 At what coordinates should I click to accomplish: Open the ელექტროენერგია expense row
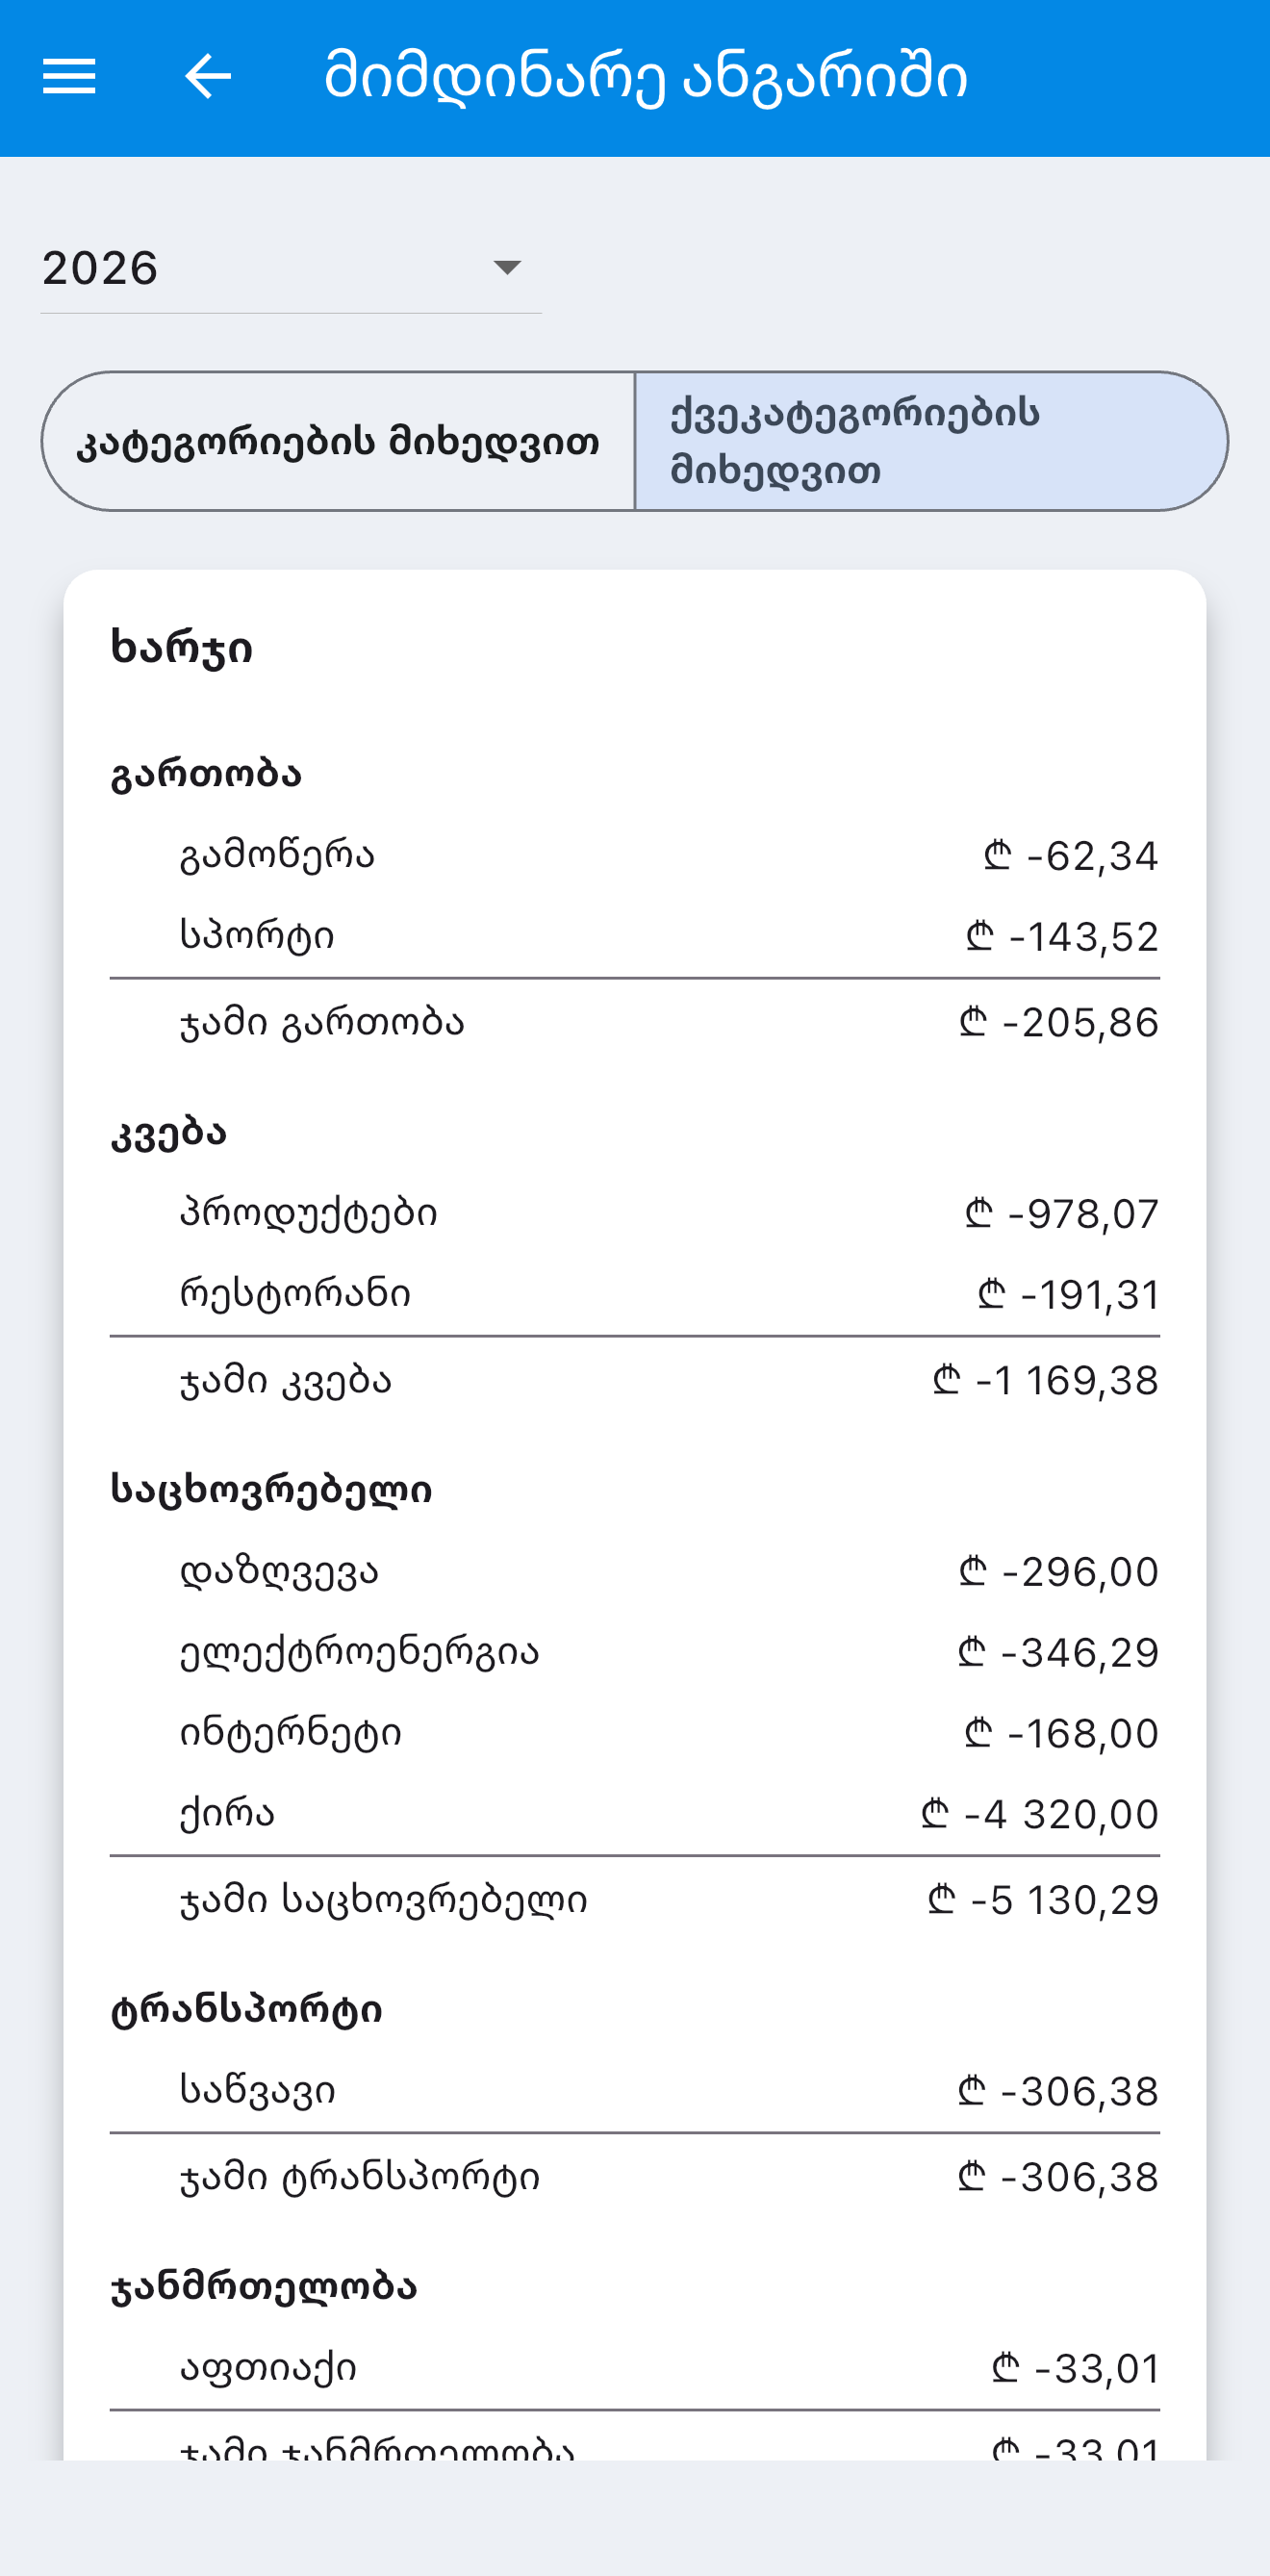[x=635, y=1652]
